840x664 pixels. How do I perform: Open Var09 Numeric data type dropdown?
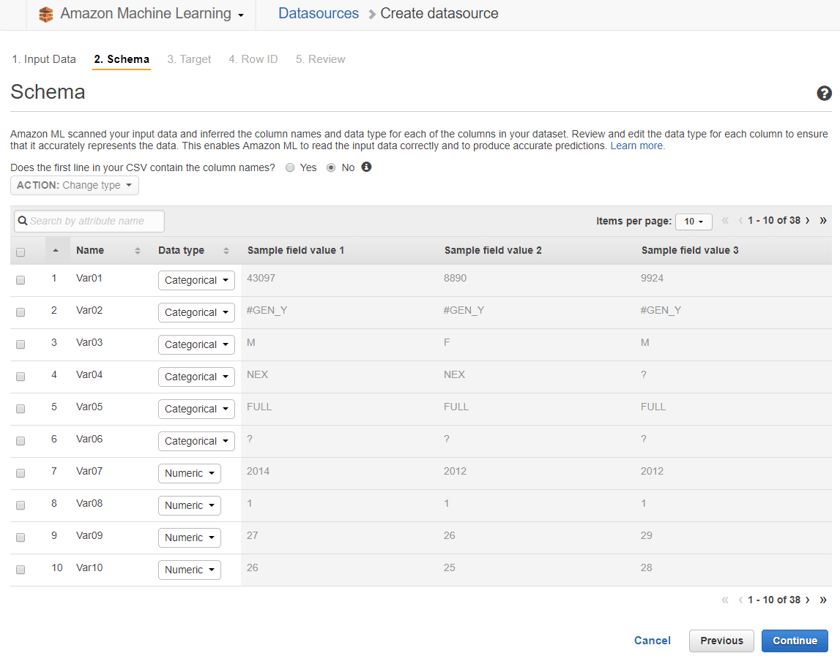pyautogui.click(x=189, y=538)
